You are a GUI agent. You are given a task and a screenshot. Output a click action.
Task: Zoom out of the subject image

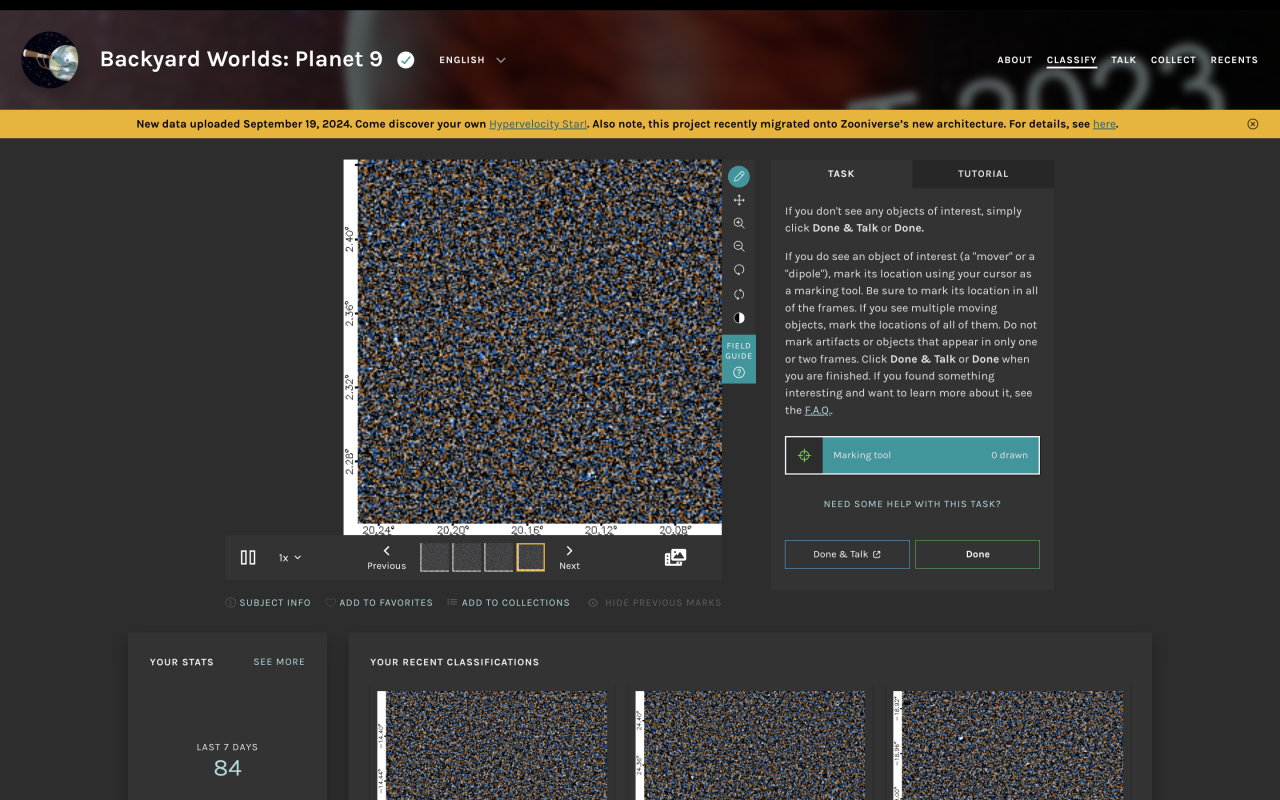click(x=739, y=247)
